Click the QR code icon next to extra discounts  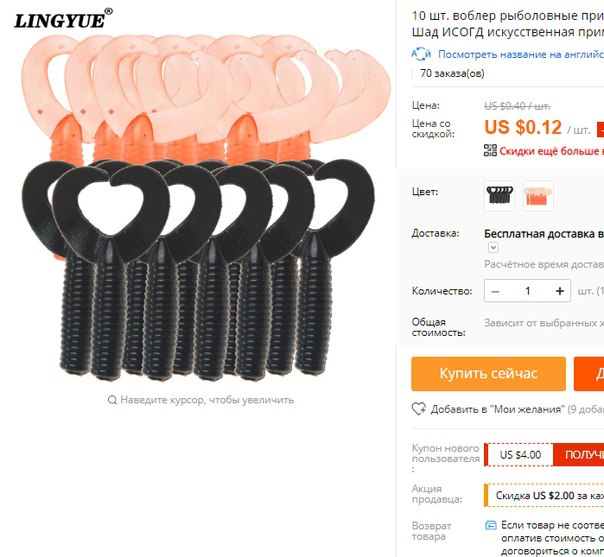(x=490, y=151)
